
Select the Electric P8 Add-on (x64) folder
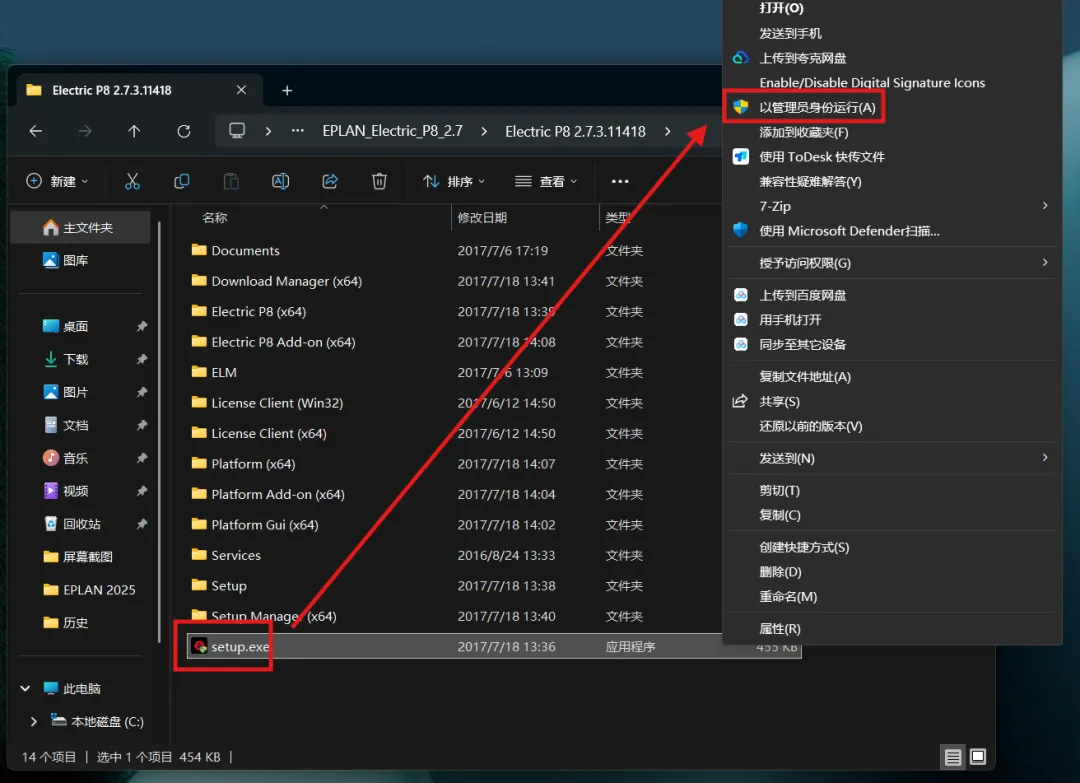(x=455, y=342)
